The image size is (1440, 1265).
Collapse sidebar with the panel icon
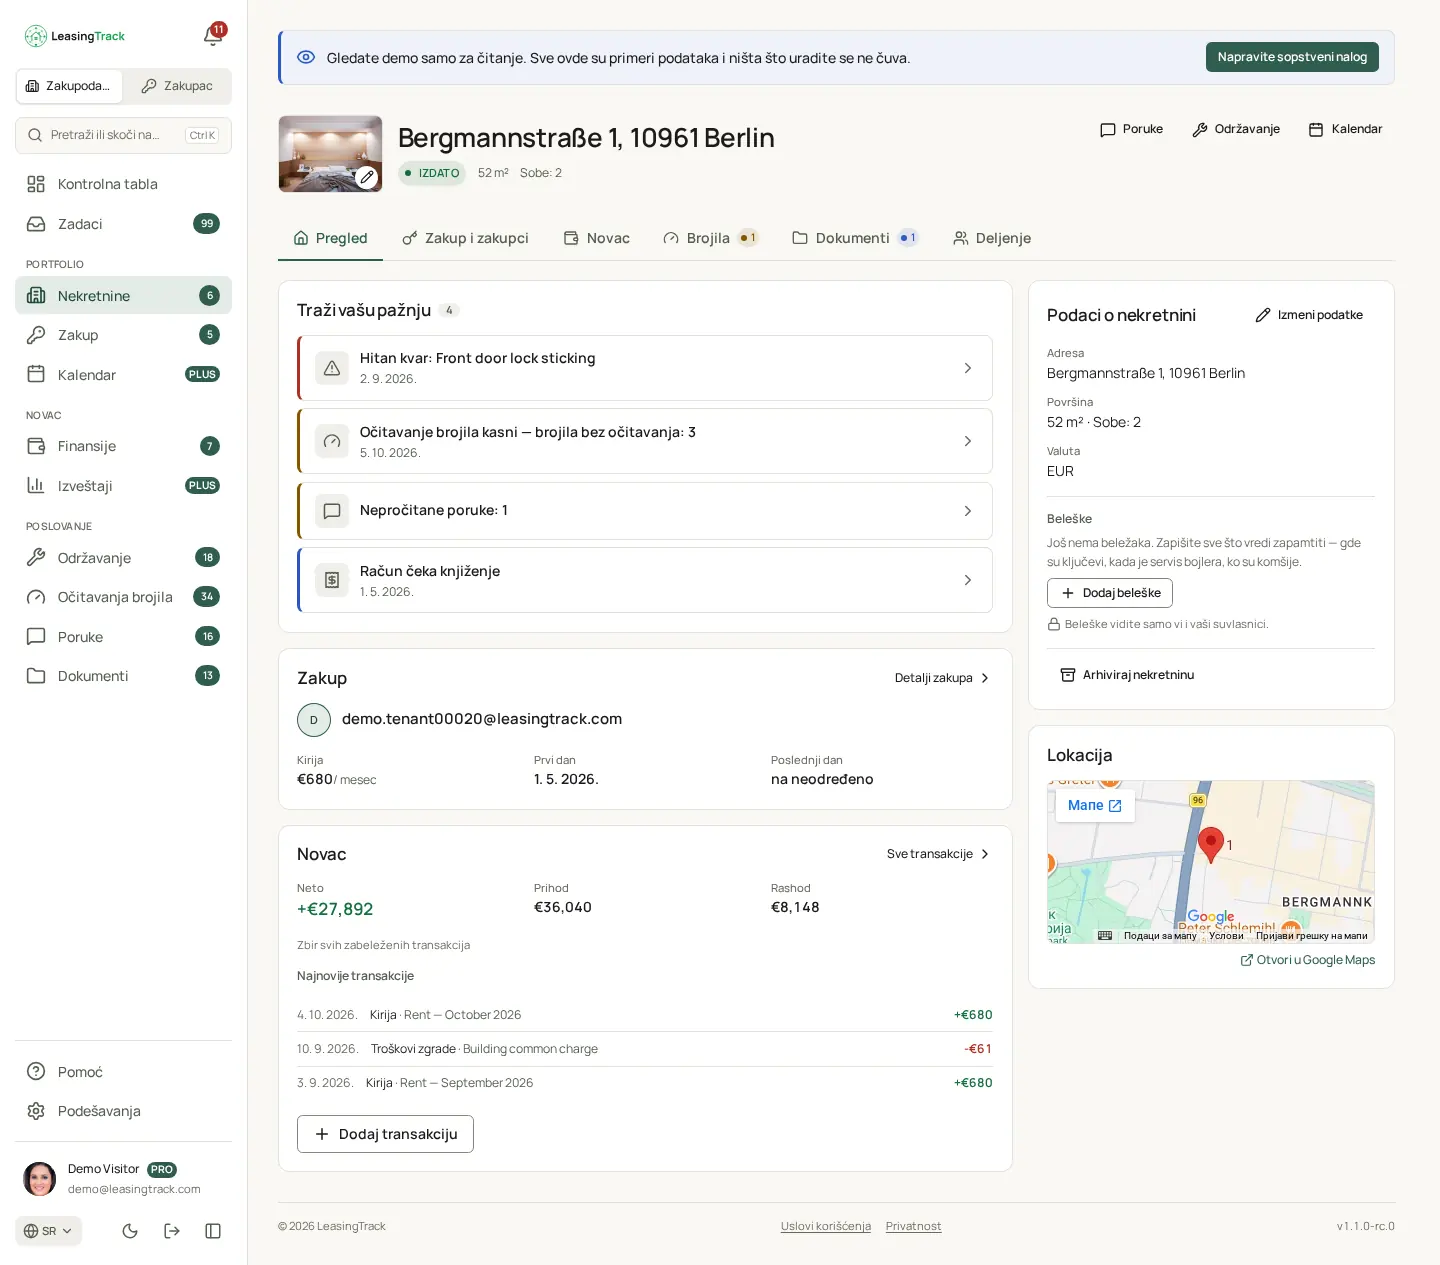point(213,1231)
